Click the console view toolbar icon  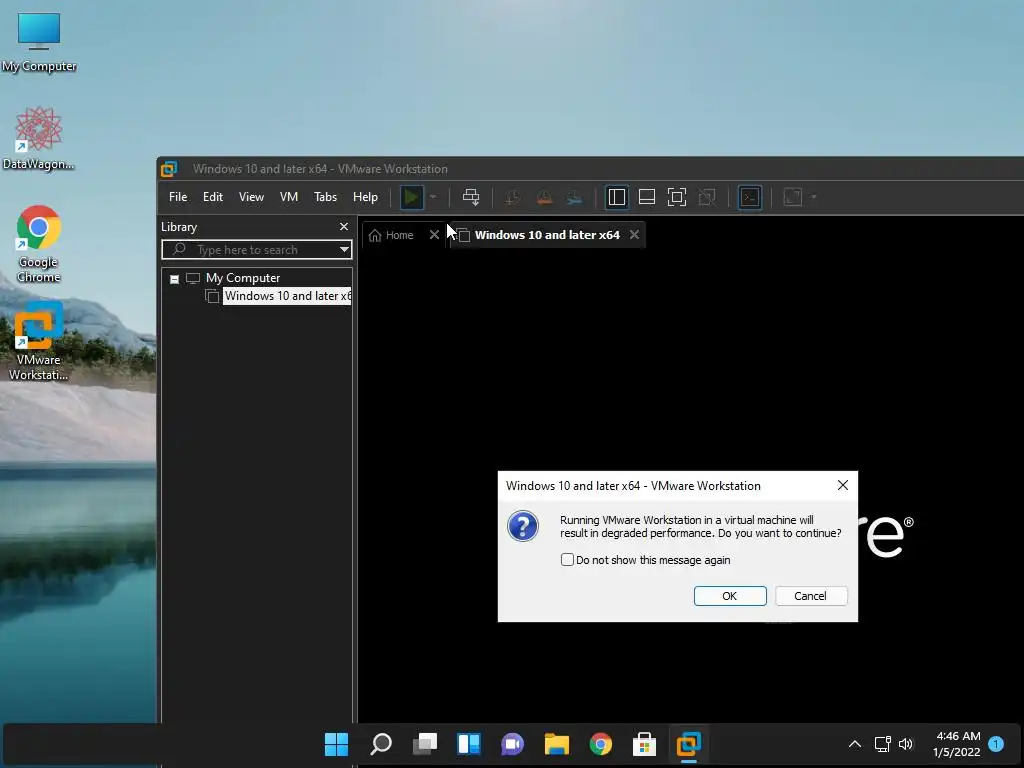click(x=750, y=197)
